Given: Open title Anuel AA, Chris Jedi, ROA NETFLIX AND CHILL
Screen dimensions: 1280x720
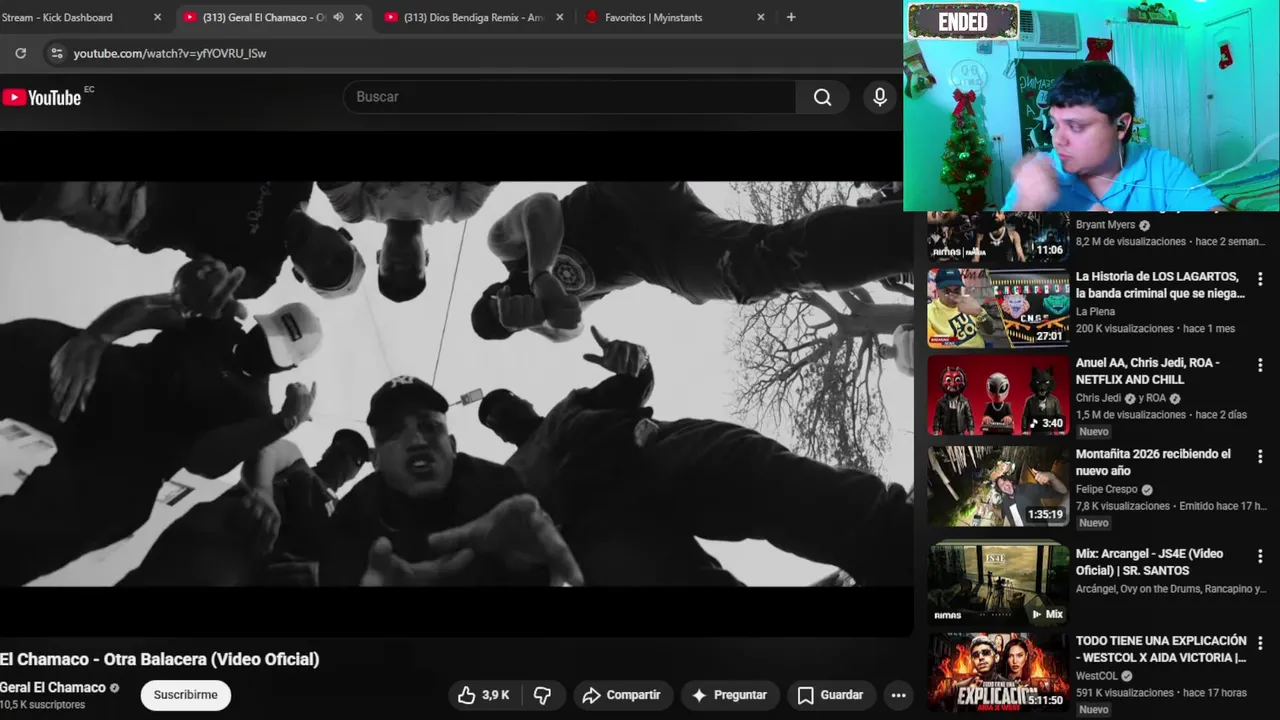Looking at the screenshot, I should pyautogui.click(x=1148, y=371).
